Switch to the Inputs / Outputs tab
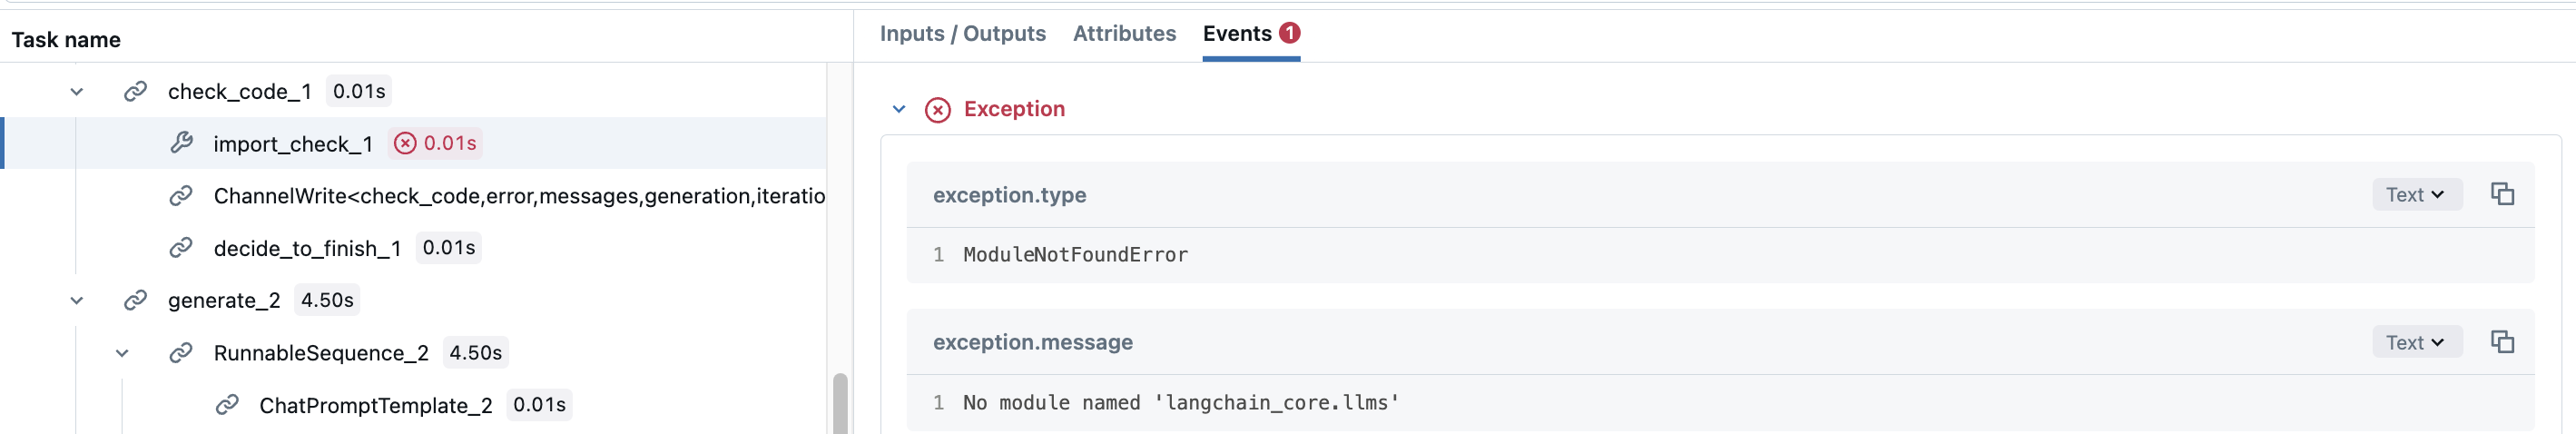This screenshot has width=2576, height=434. point(962,33)
